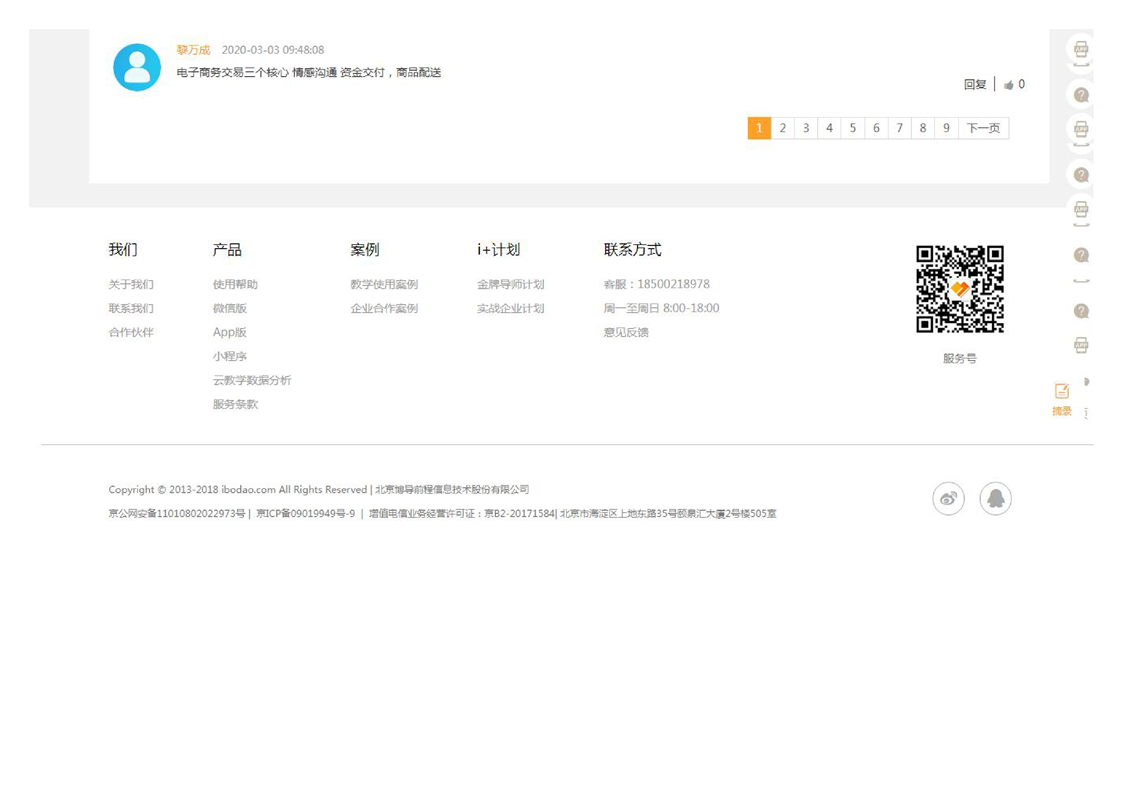The width and height of the screenshot is (1122, 793).
Task: Click 下一页 next page button
Action: click(983, 128)
